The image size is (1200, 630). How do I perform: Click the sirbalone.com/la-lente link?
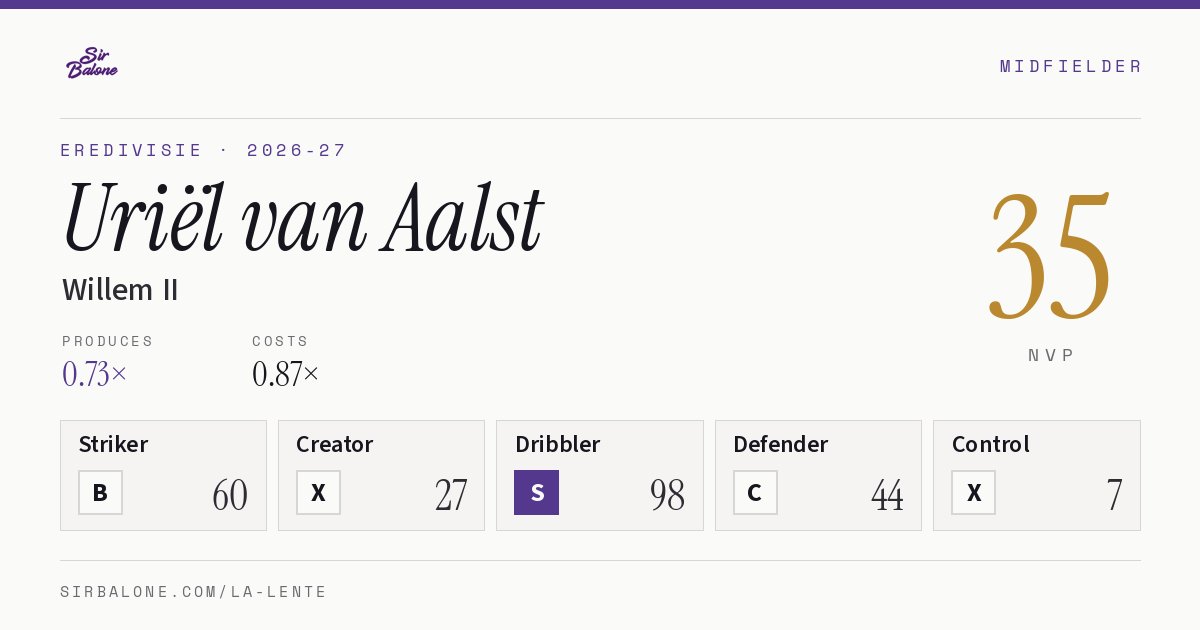pos(194,592)
